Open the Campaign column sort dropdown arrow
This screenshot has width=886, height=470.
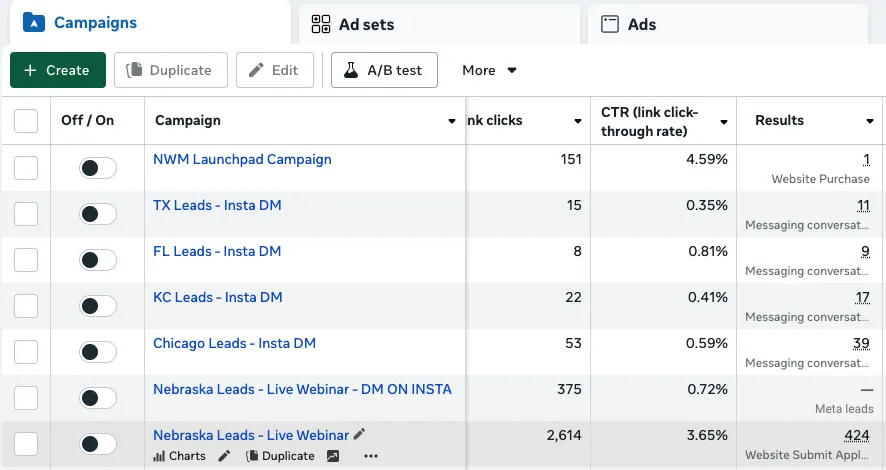(x=451, y=121)
